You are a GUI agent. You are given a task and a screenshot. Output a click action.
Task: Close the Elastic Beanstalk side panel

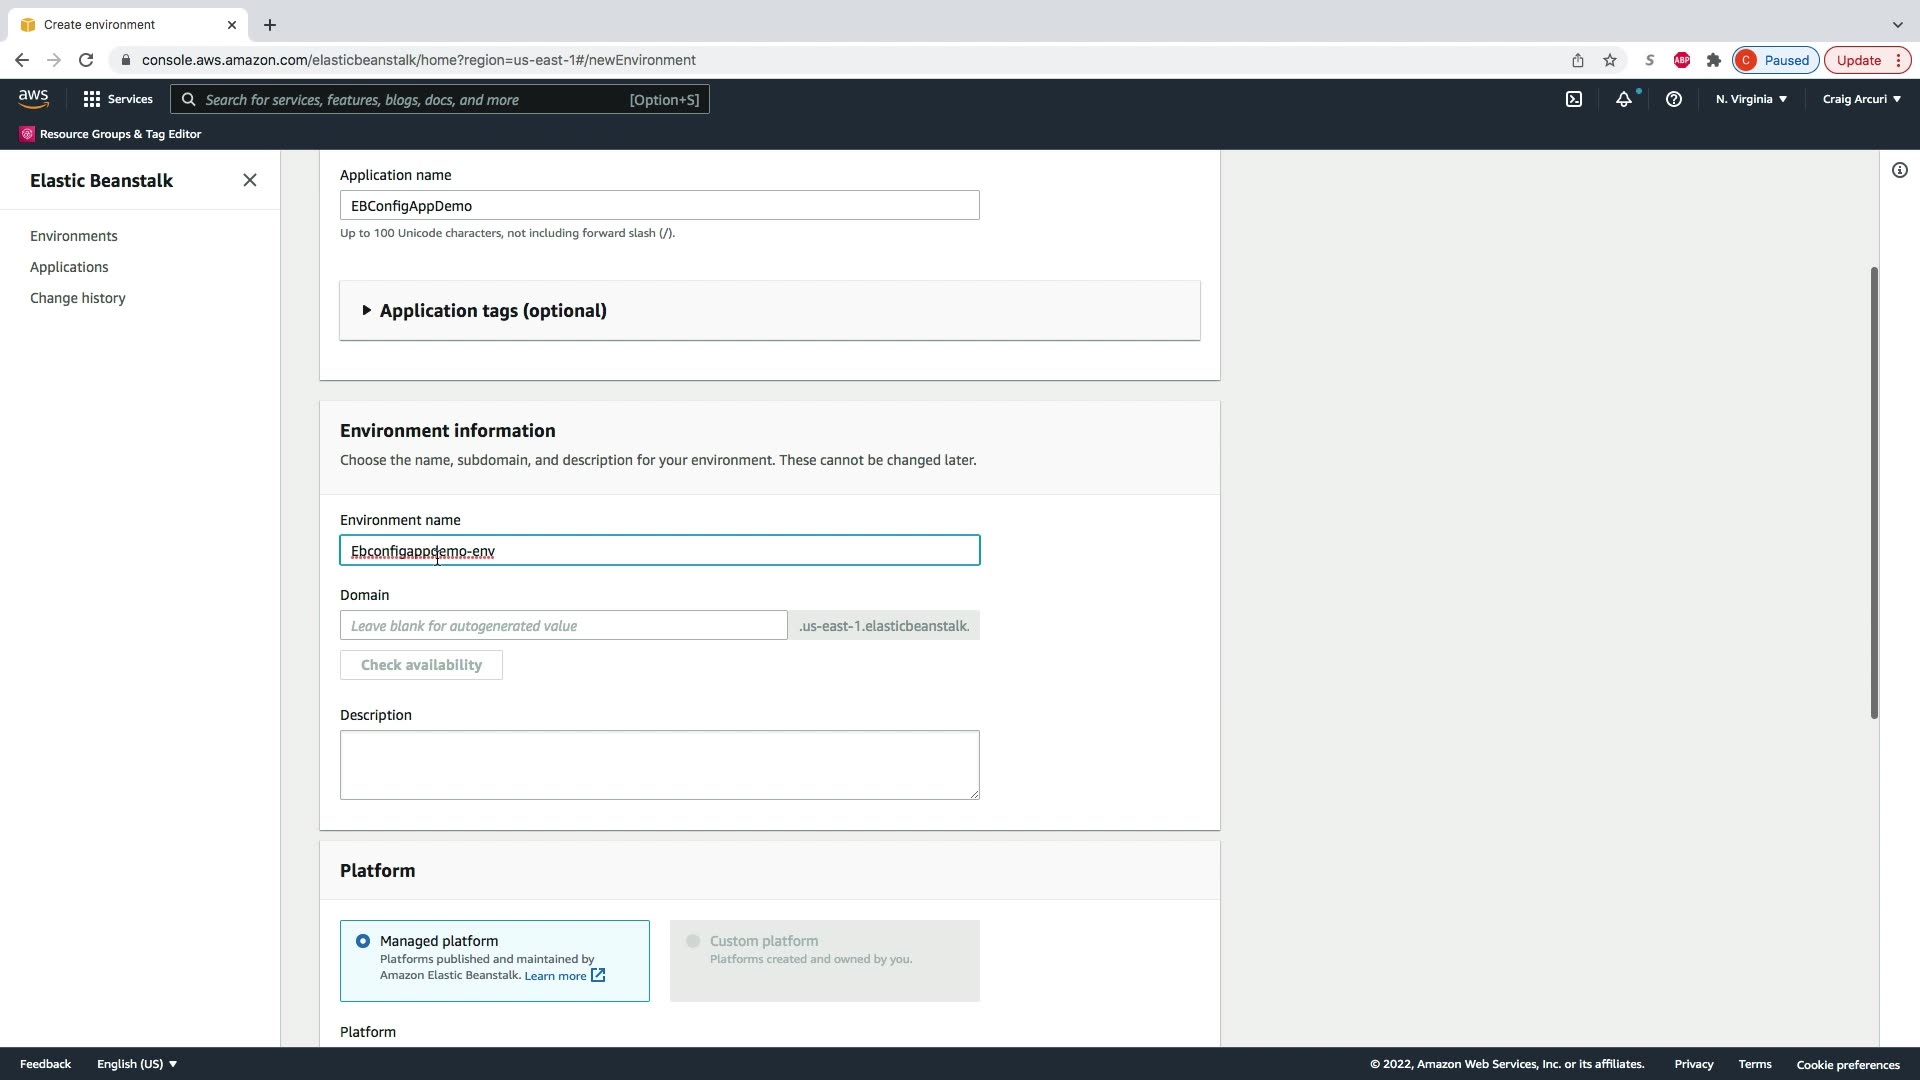click(x=250, y=180)
